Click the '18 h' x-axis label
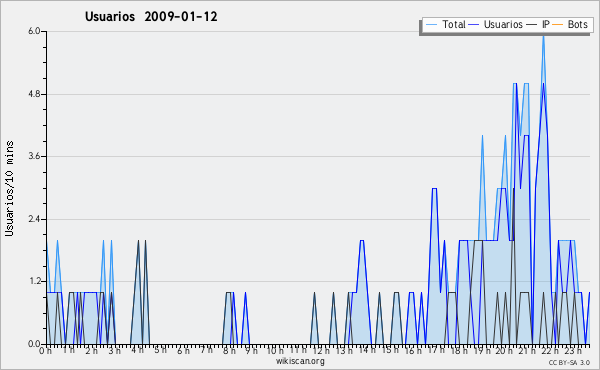This screenshot has height=370, width=600. (459, 351)
